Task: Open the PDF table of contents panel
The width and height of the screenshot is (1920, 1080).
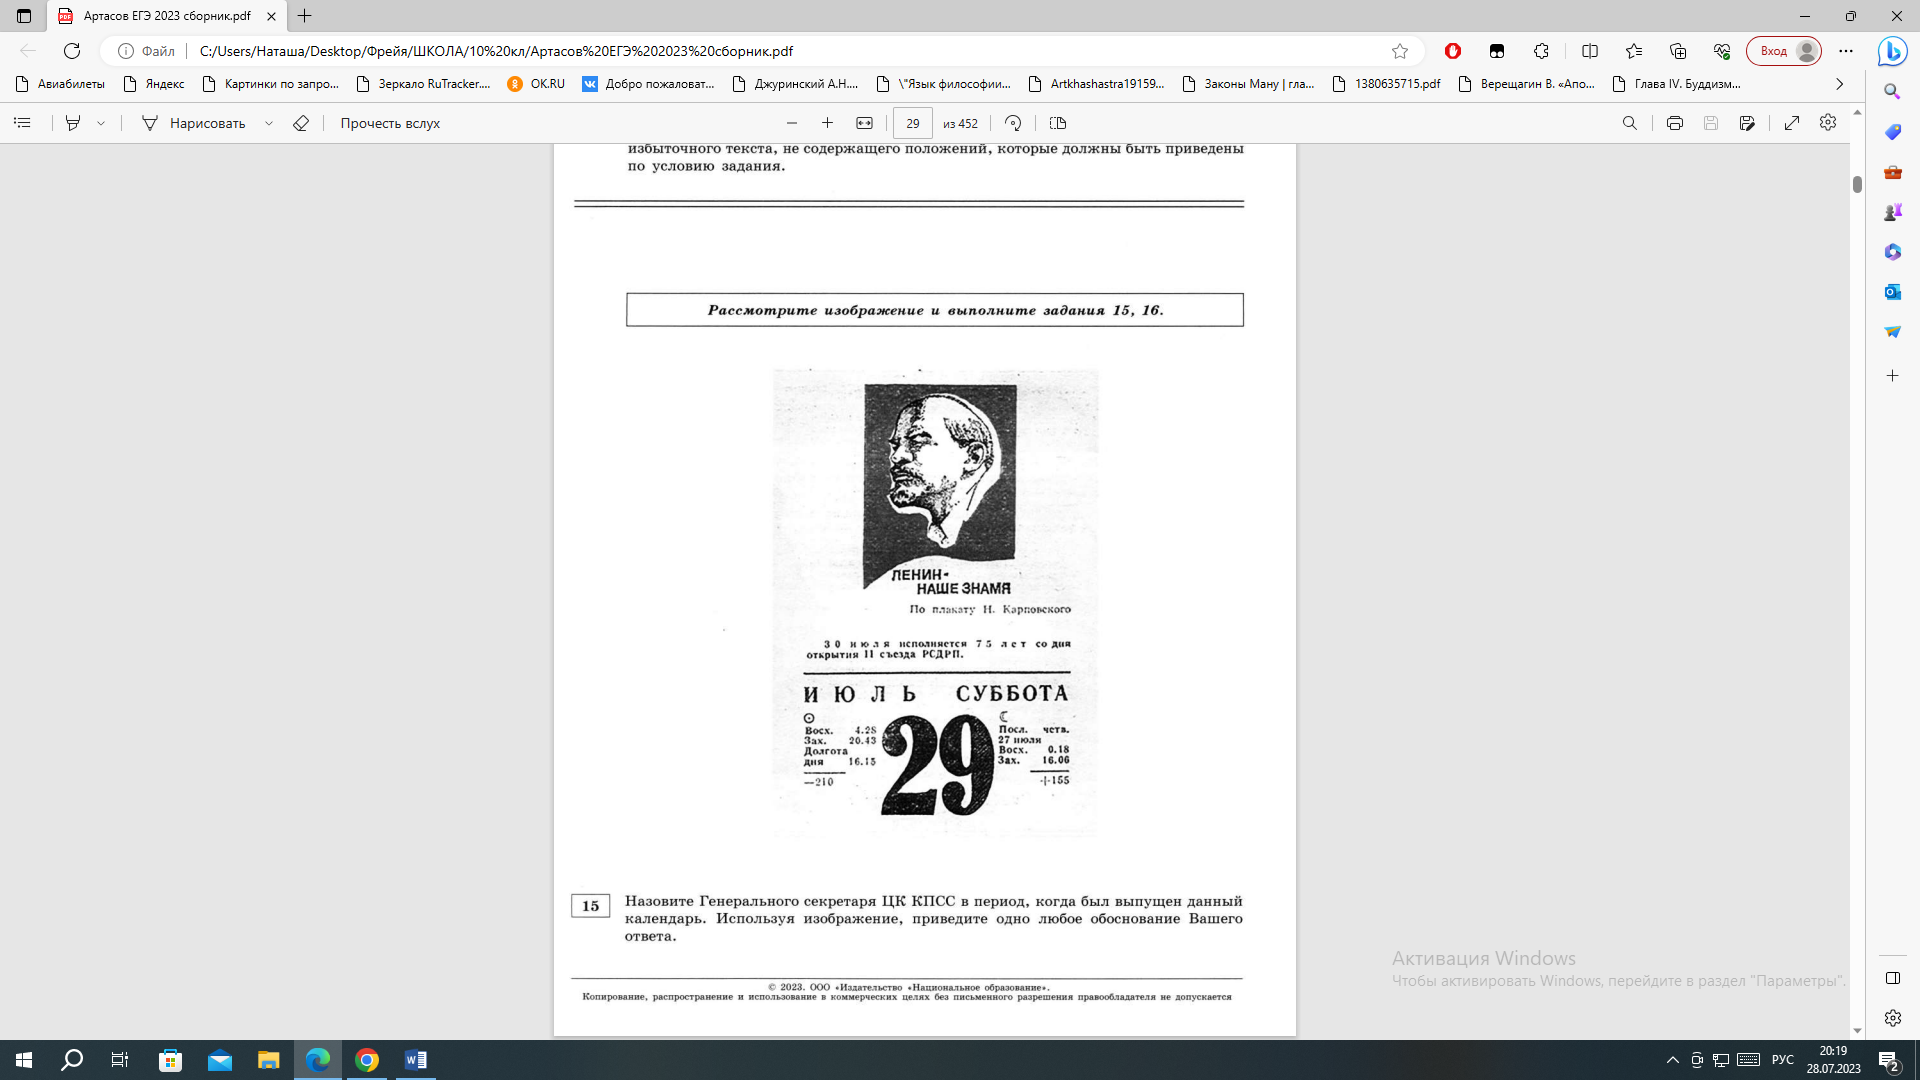Action: click(x=22, y=123)
